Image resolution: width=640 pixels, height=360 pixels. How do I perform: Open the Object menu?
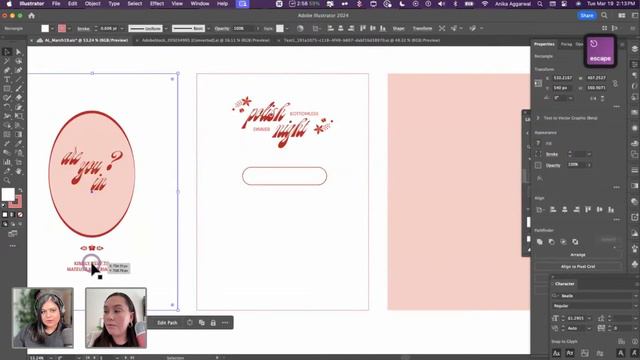(x=93, y=4)
